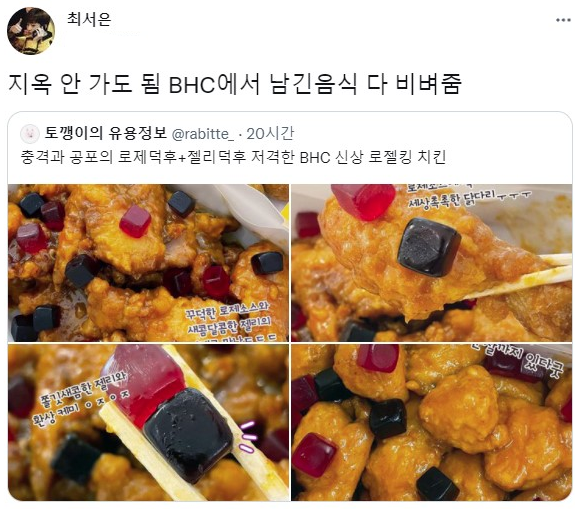The image size is (575, 509).
Task: Select the main tweet text about BHC
Action: pos(235,84)
